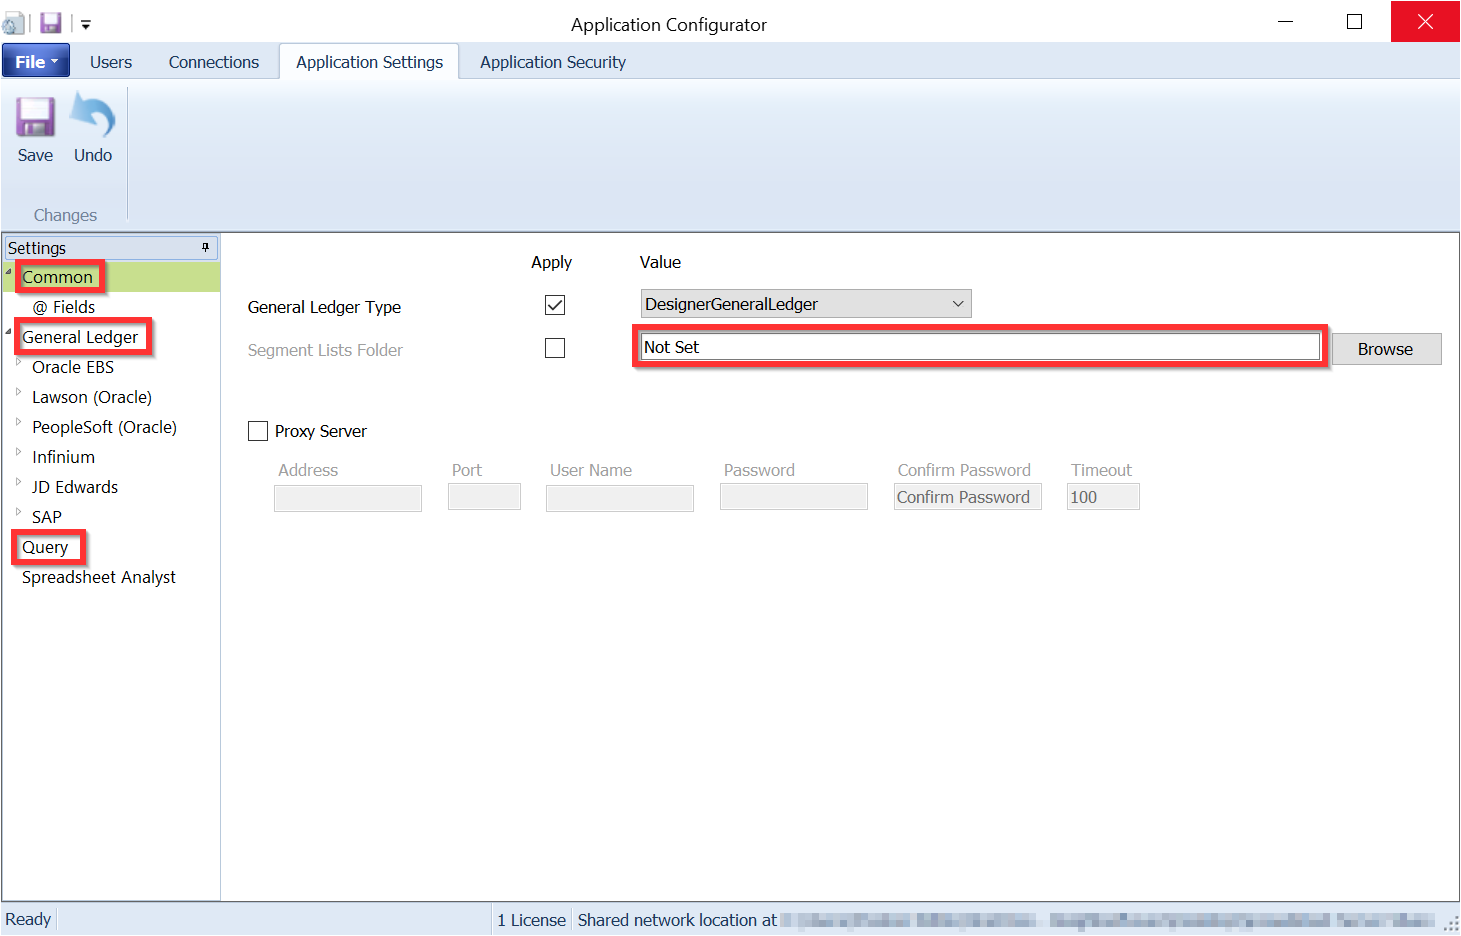Select JD Edwards in the settings tree
This screenshot has height=936, width=1461.
[x=75, y=487]
